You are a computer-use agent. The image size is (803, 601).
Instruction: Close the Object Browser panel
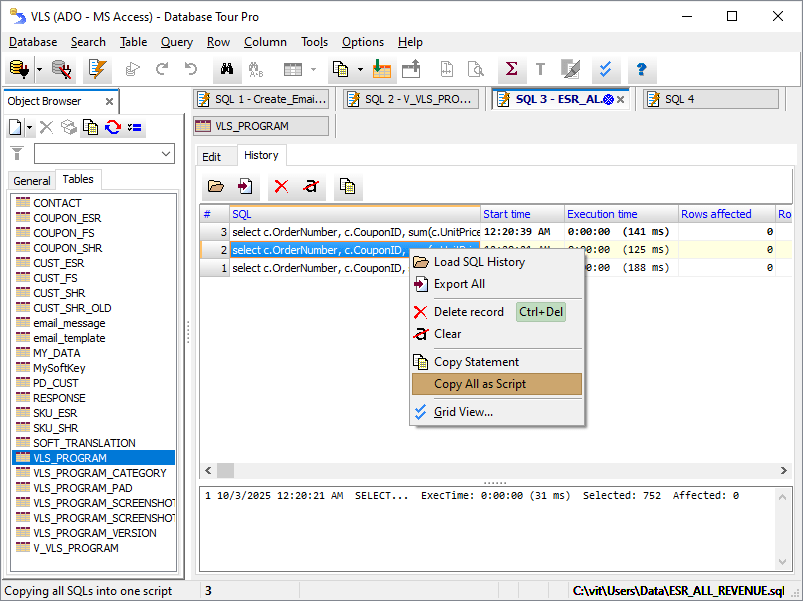(x=108, y=101)
